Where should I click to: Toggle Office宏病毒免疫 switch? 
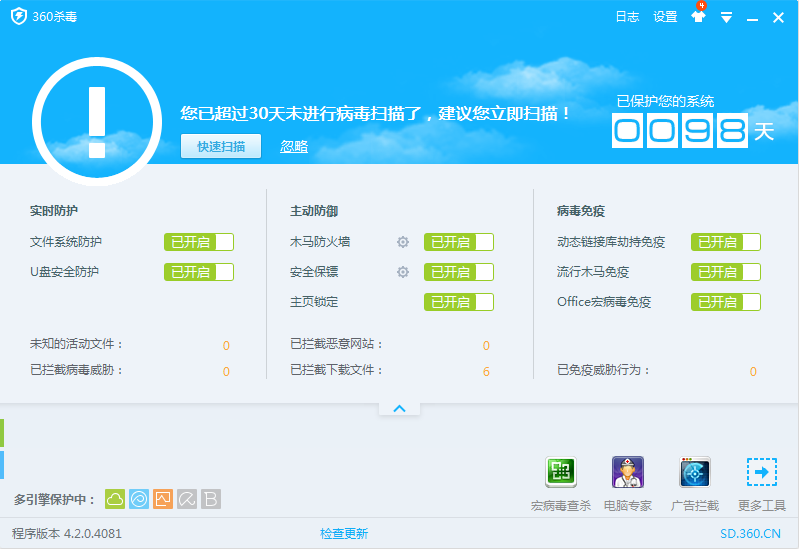tap(726, 302)
